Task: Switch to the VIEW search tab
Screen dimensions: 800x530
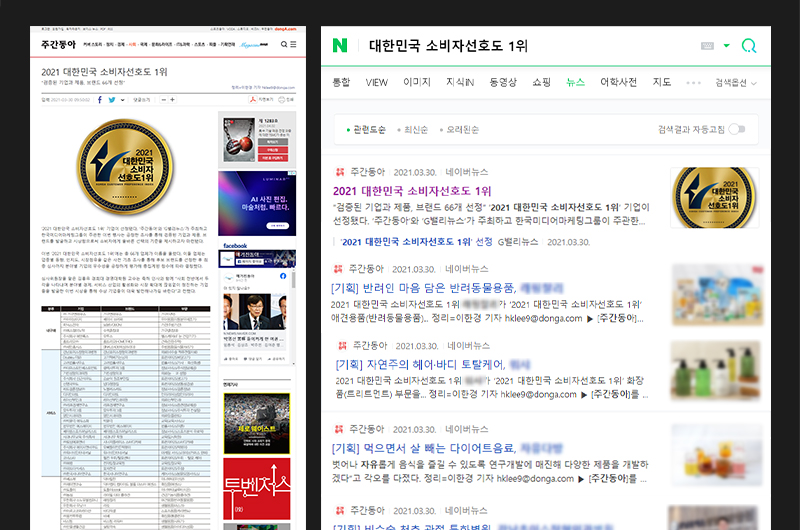Action: pyautogui.click(x=377, y=83)
